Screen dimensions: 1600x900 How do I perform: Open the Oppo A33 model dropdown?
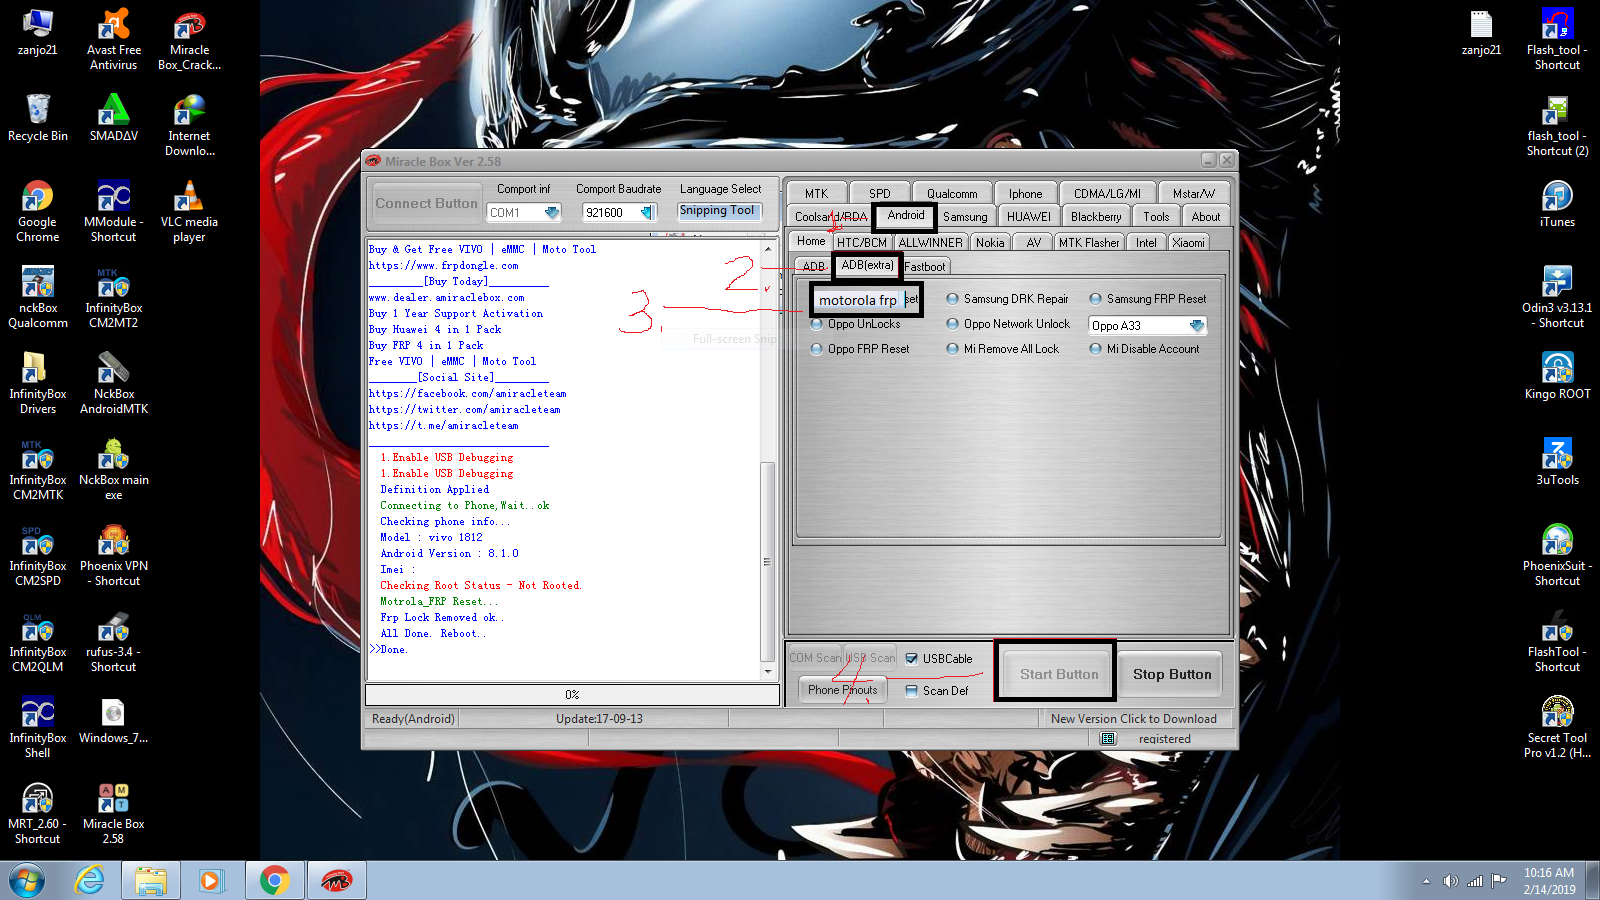[x=1196, y=326]
